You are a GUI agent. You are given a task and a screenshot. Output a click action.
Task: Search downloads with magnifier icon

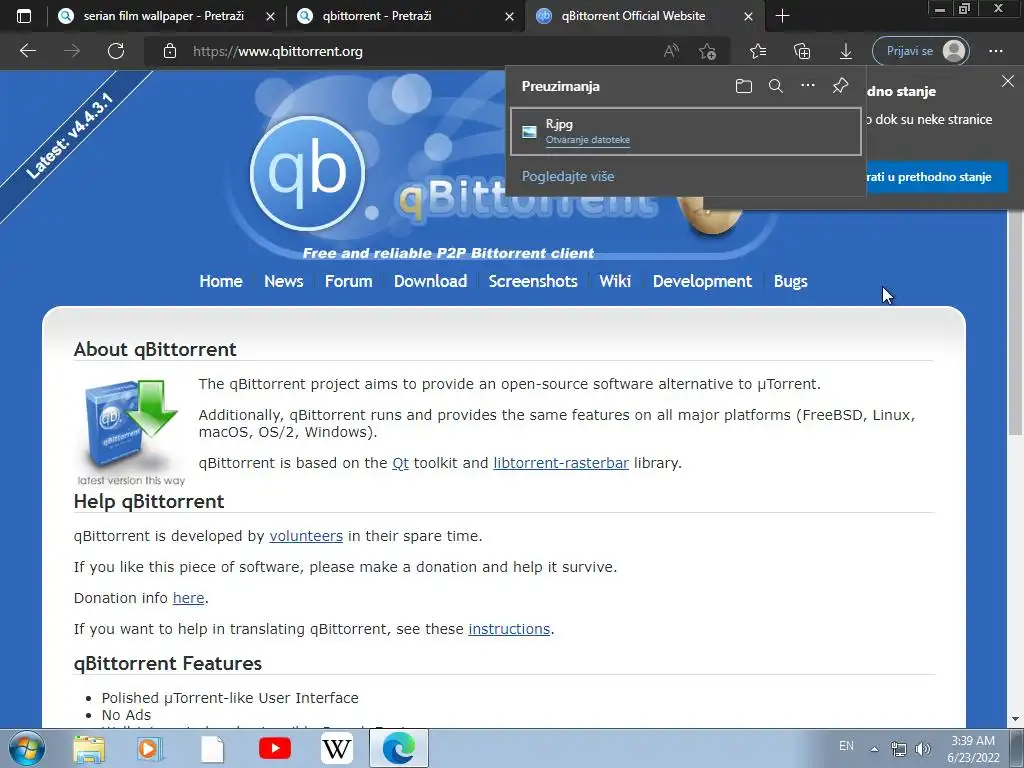coord(776,86)
